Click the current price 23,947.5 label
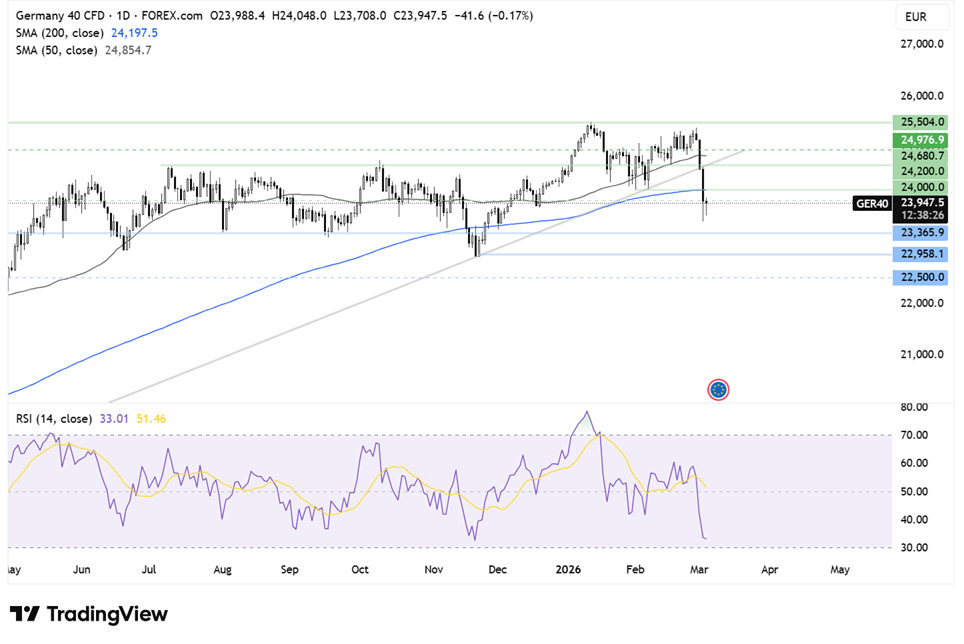The width and height of the screenshot is (964, 644). (x=921, y=203)
